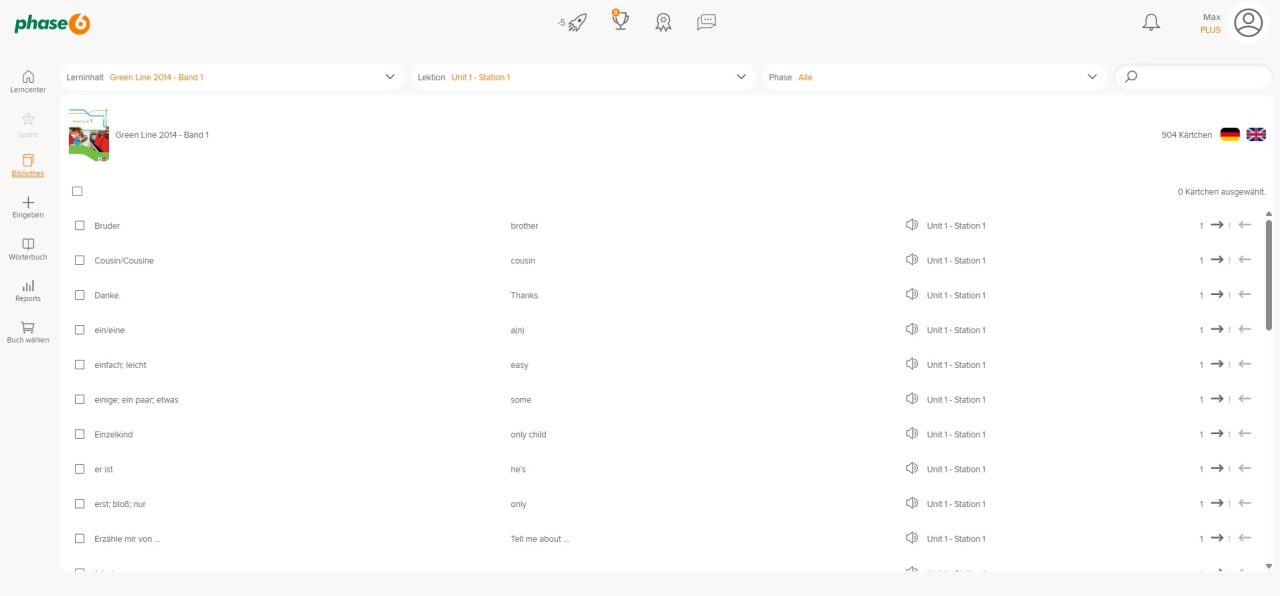Expand the Lerninhalt dropdown
1280x596 pixels.
tap(390, 77)
